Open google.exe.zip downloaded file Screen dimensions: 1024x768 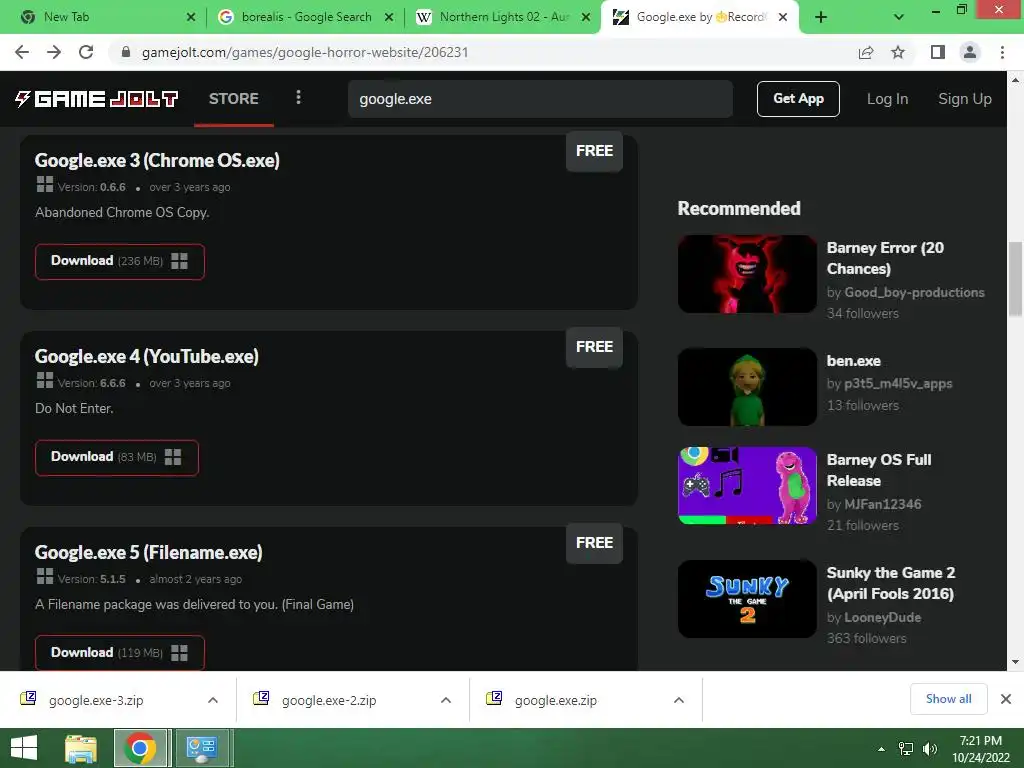click(x=556, y=700)
